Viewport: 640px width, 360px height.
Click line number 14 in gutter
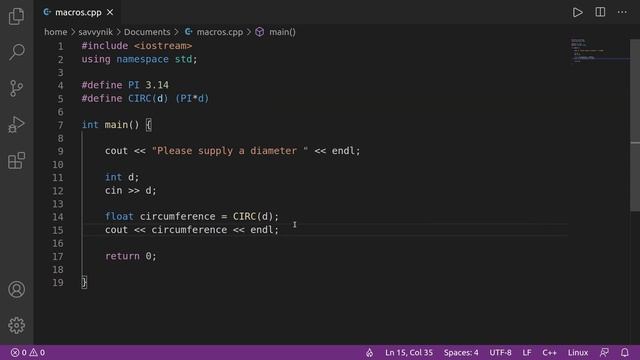point(58,217)
